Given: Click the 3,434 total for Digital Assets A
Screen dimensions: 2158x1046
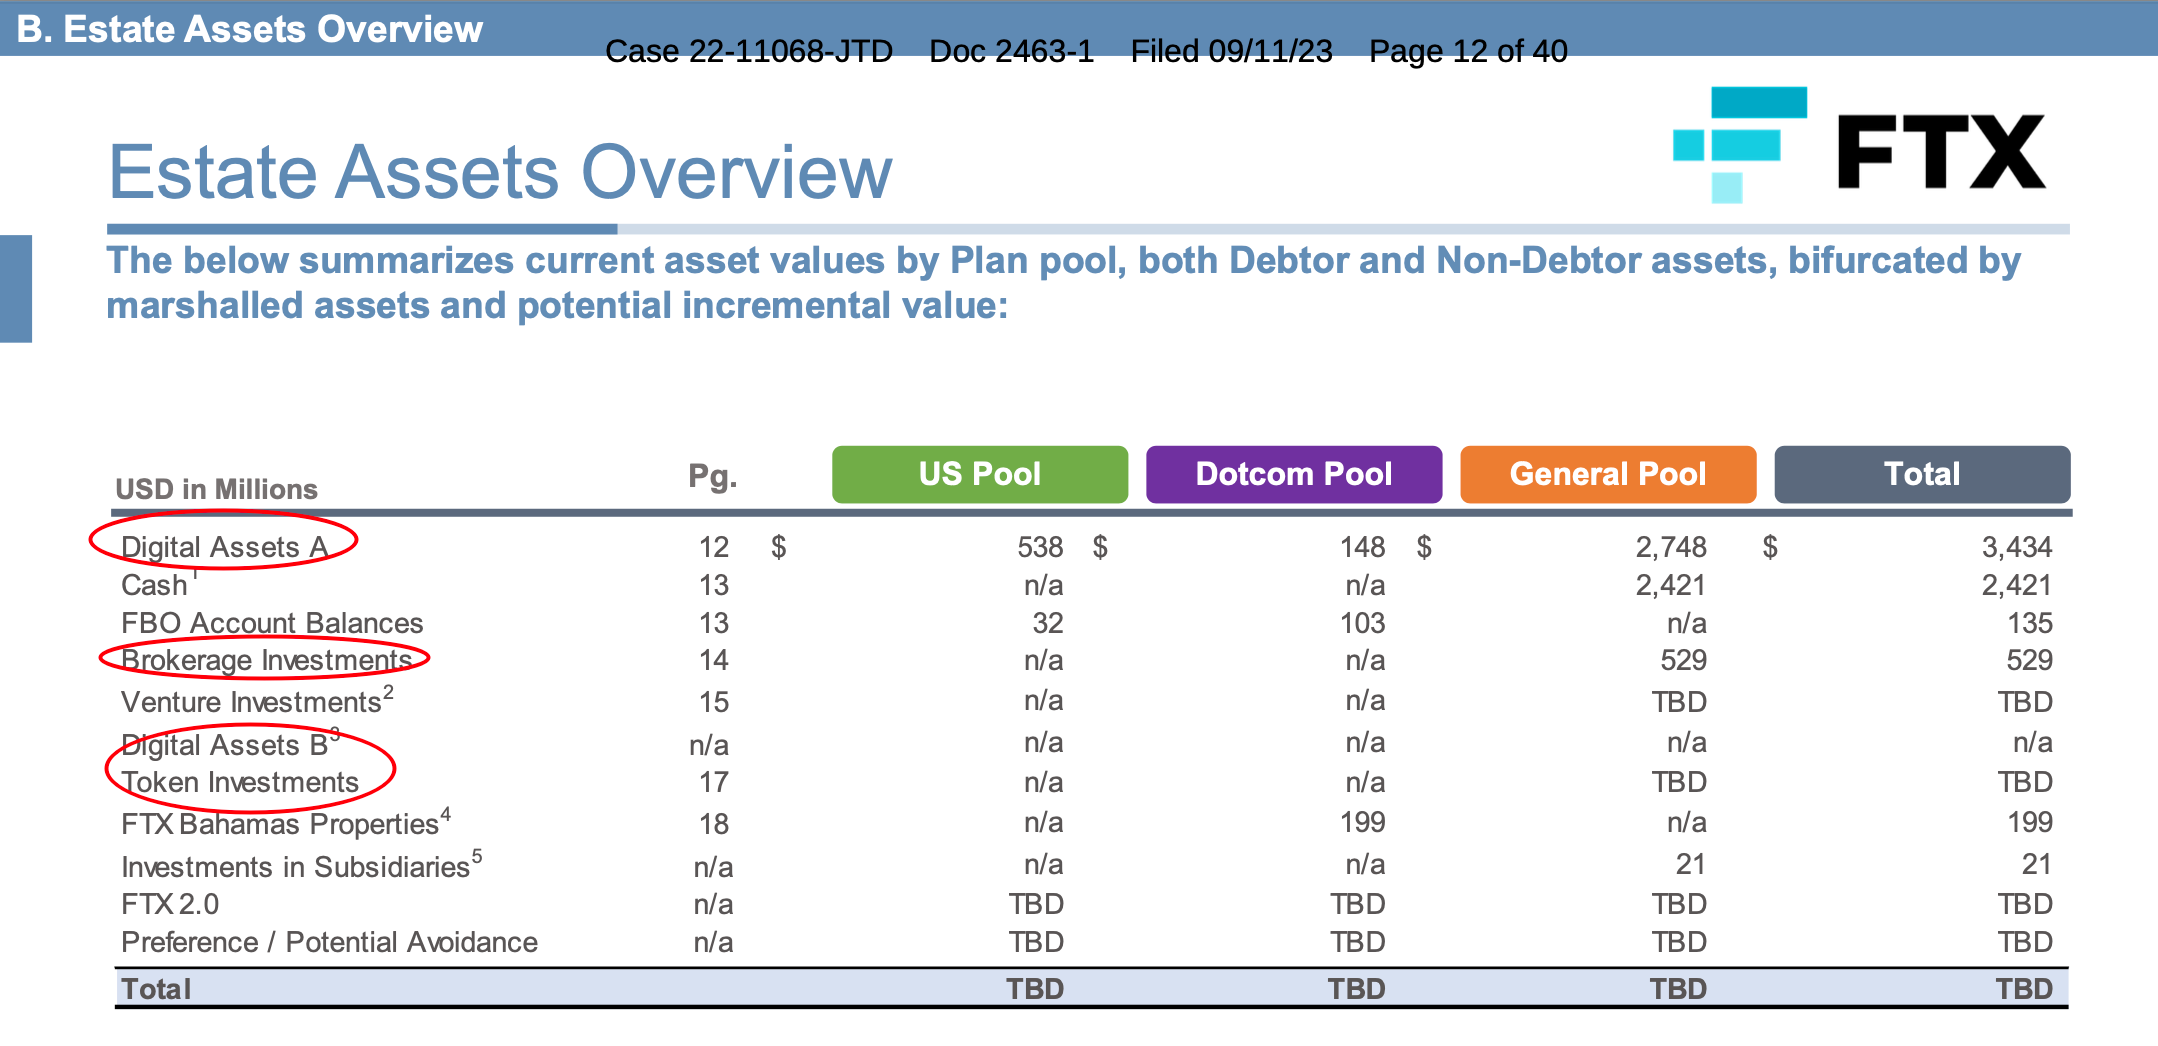Looking at the screenshot, I should tap(2016, 547).
